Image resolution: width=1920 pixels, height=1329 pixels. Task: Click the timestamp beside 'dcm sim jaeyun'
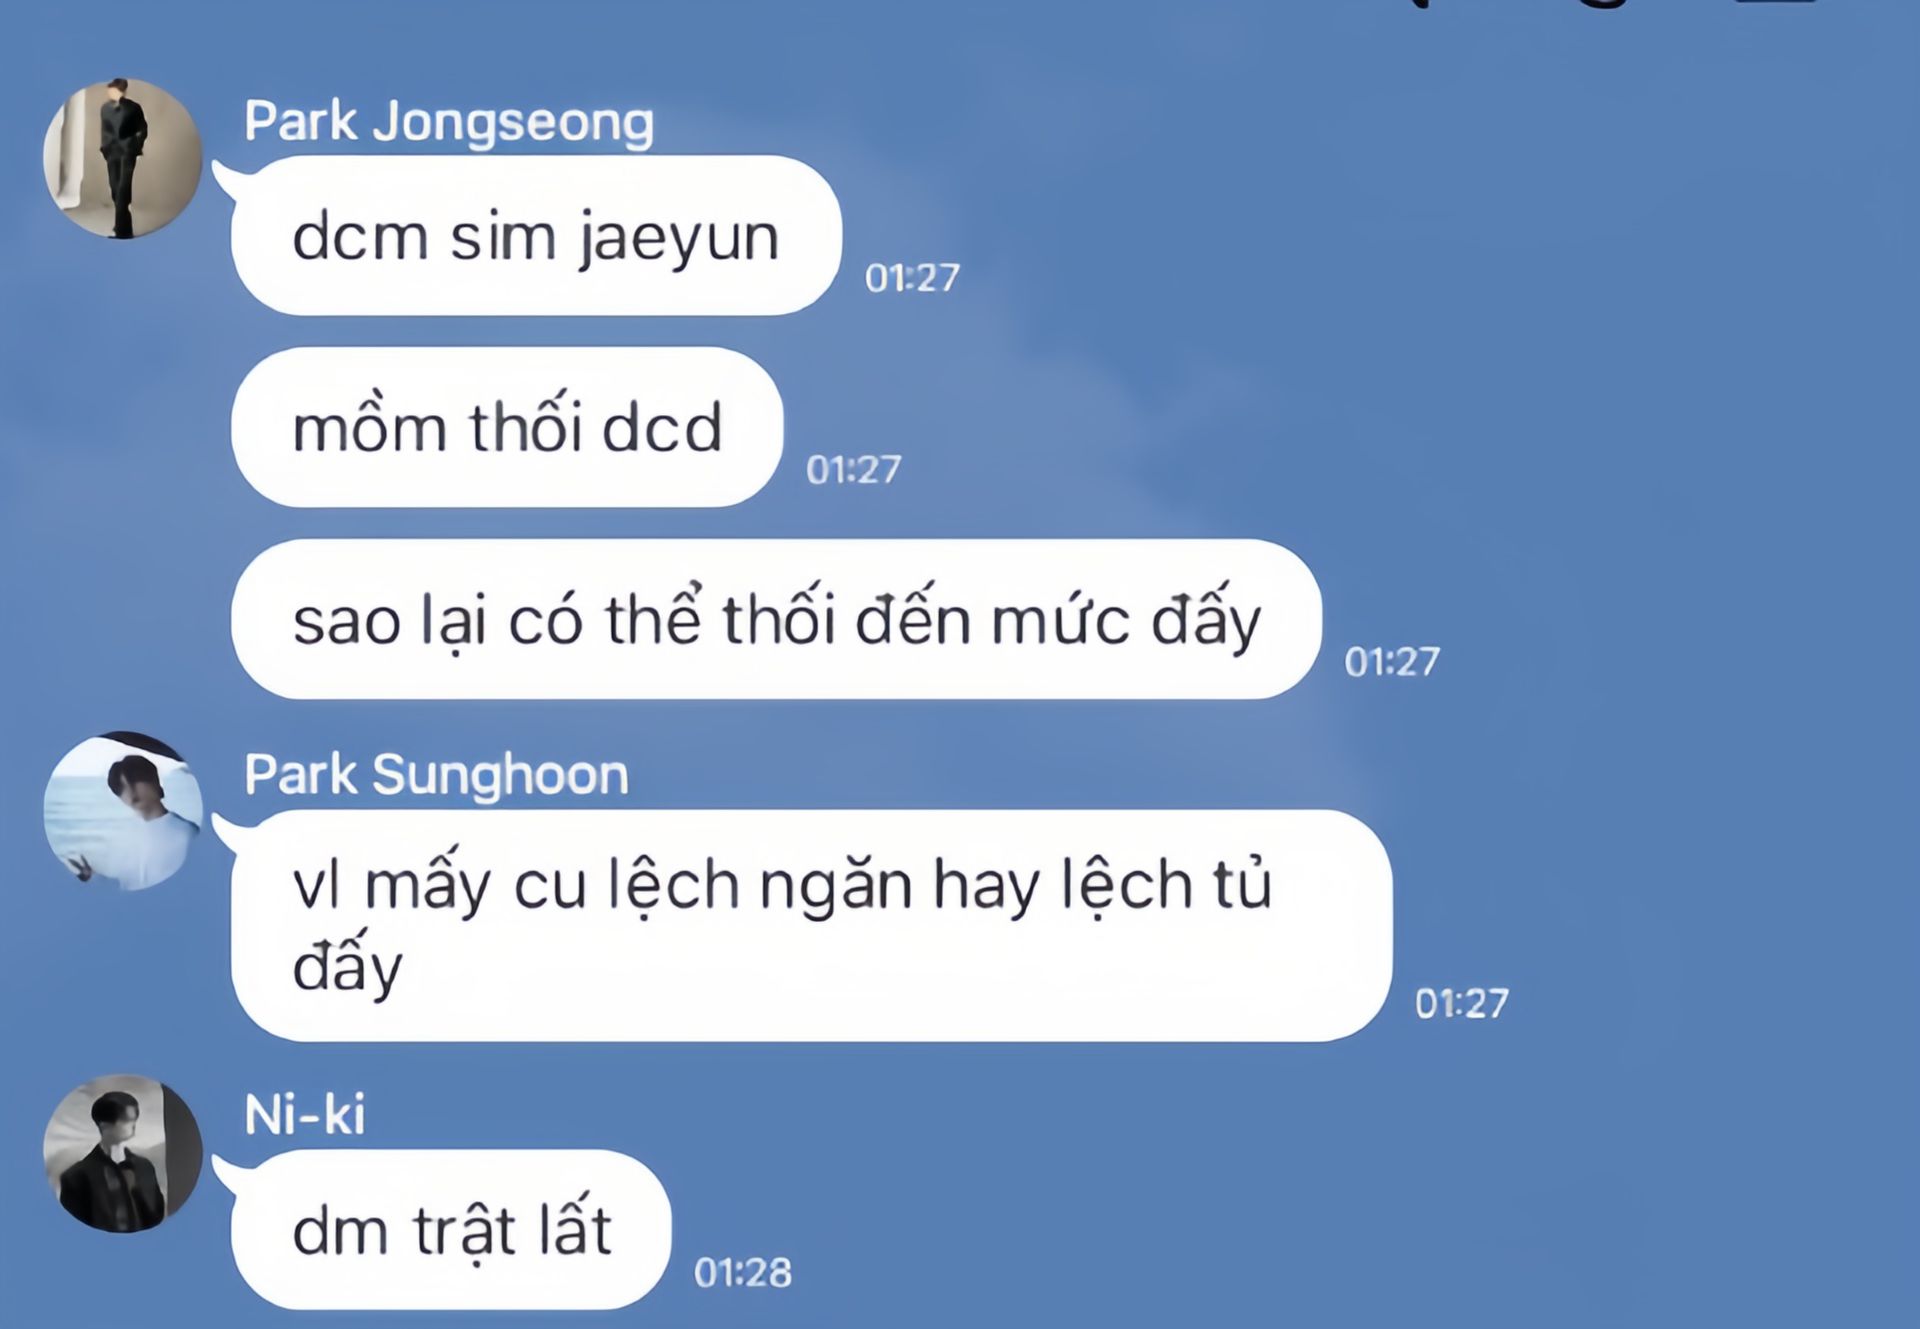click(912, 278)
